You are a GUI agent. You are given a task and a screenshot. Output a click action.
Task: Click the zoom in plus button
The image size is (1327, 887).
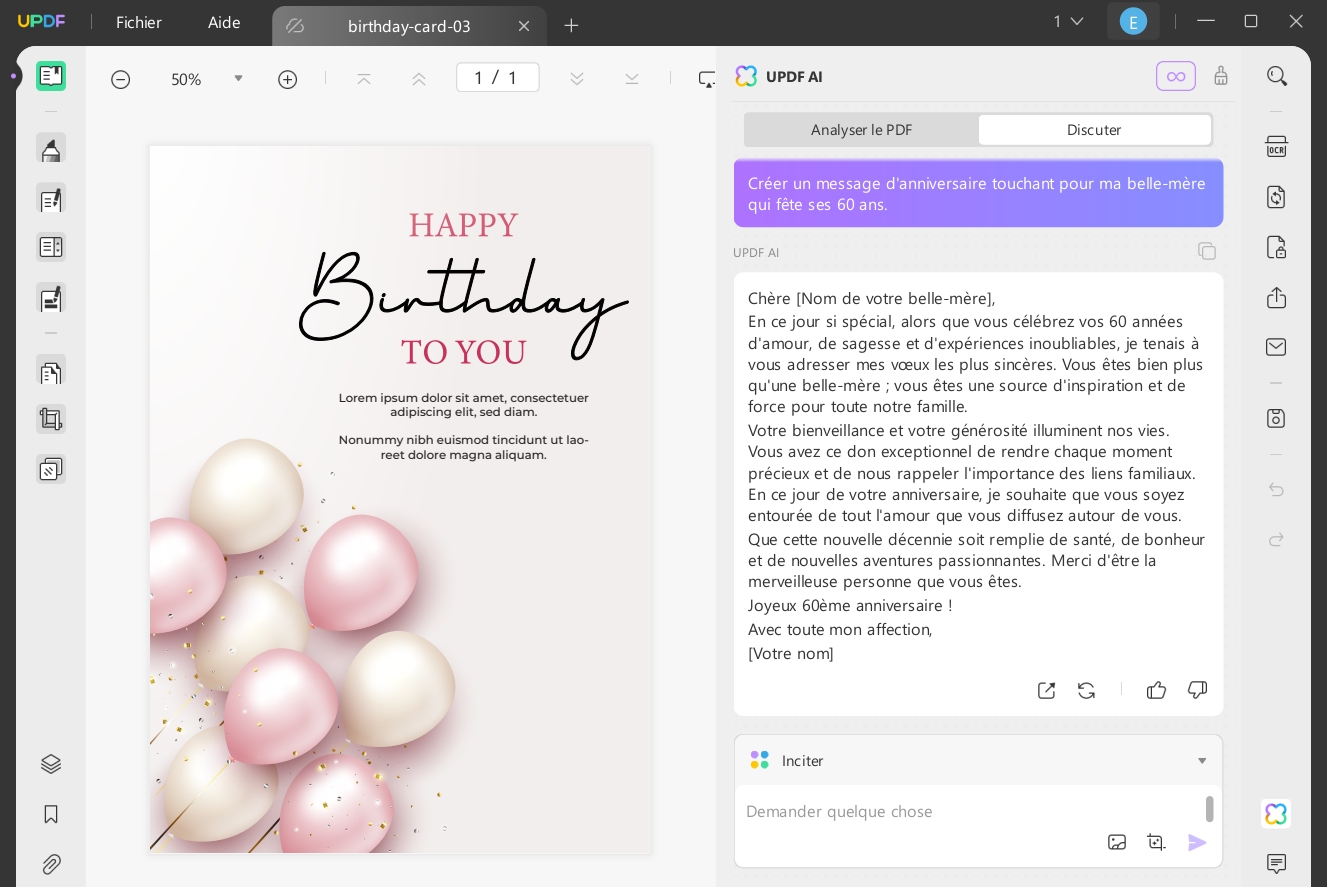pos(288,79)
